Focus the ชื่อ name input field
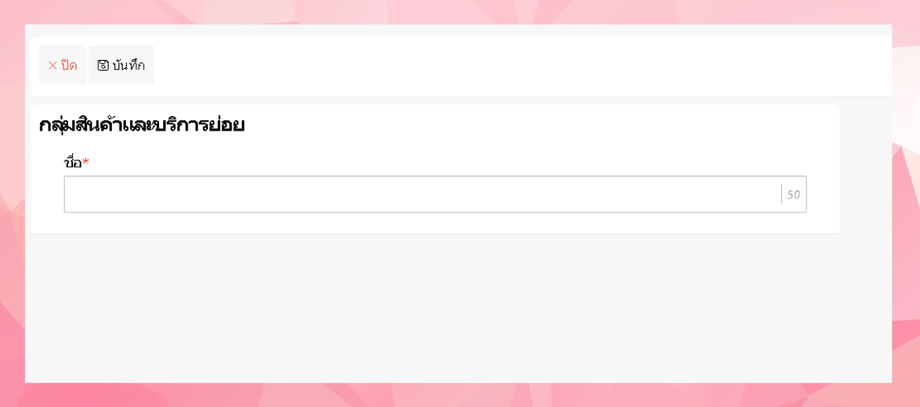The width and height of the screenshot is (920, 407). pyautogui.click(x=435, y=194)
